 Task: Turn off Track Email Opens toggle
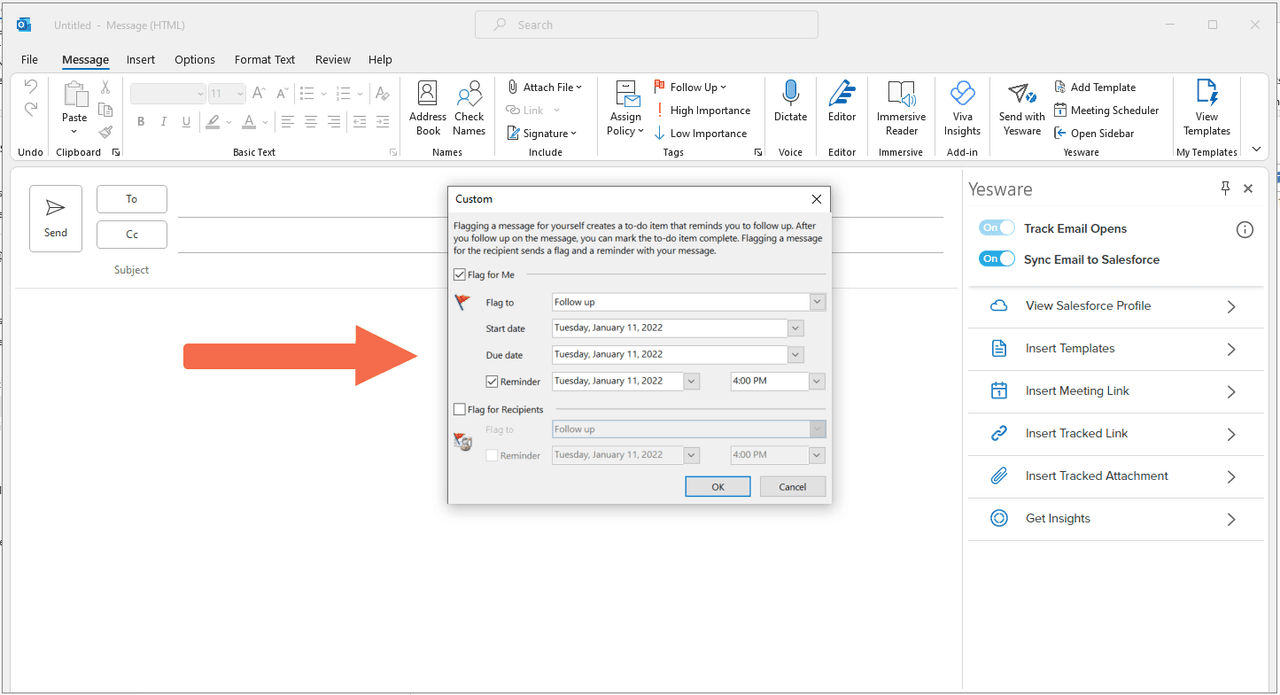(996, 228)
